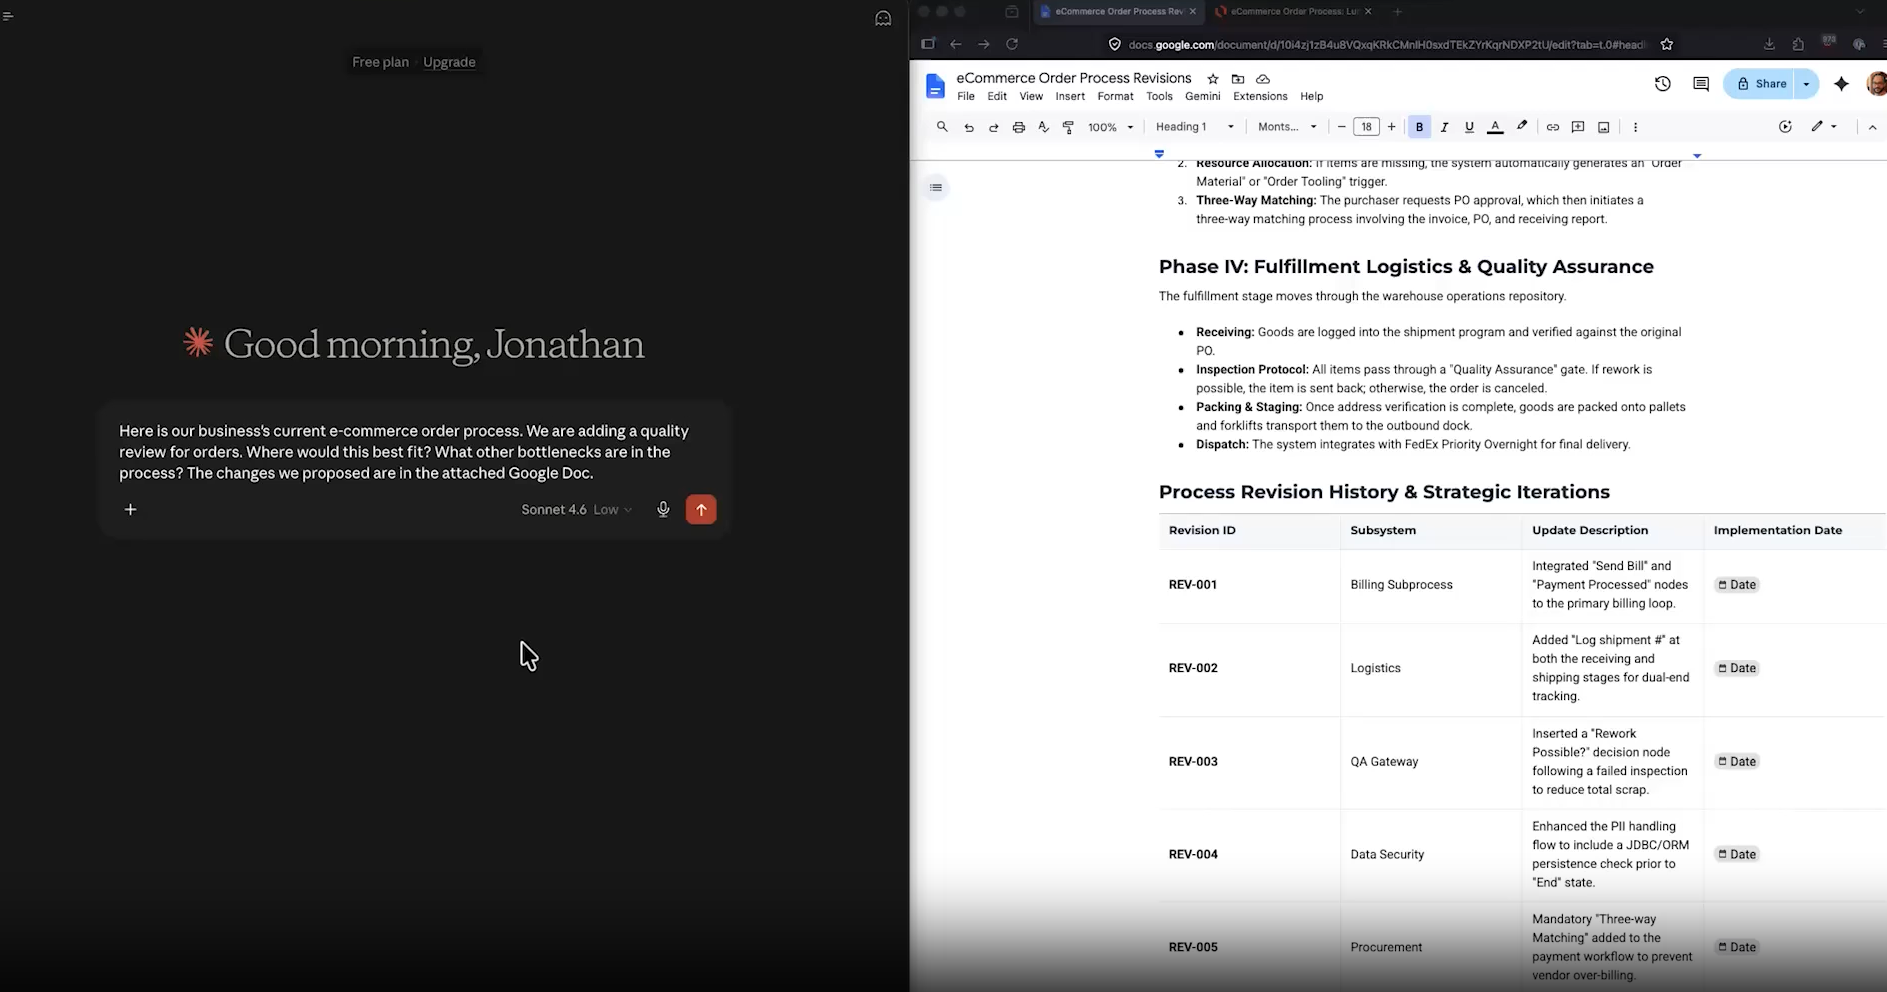Expand the Share options arrow

click(x=1807, y=84)
